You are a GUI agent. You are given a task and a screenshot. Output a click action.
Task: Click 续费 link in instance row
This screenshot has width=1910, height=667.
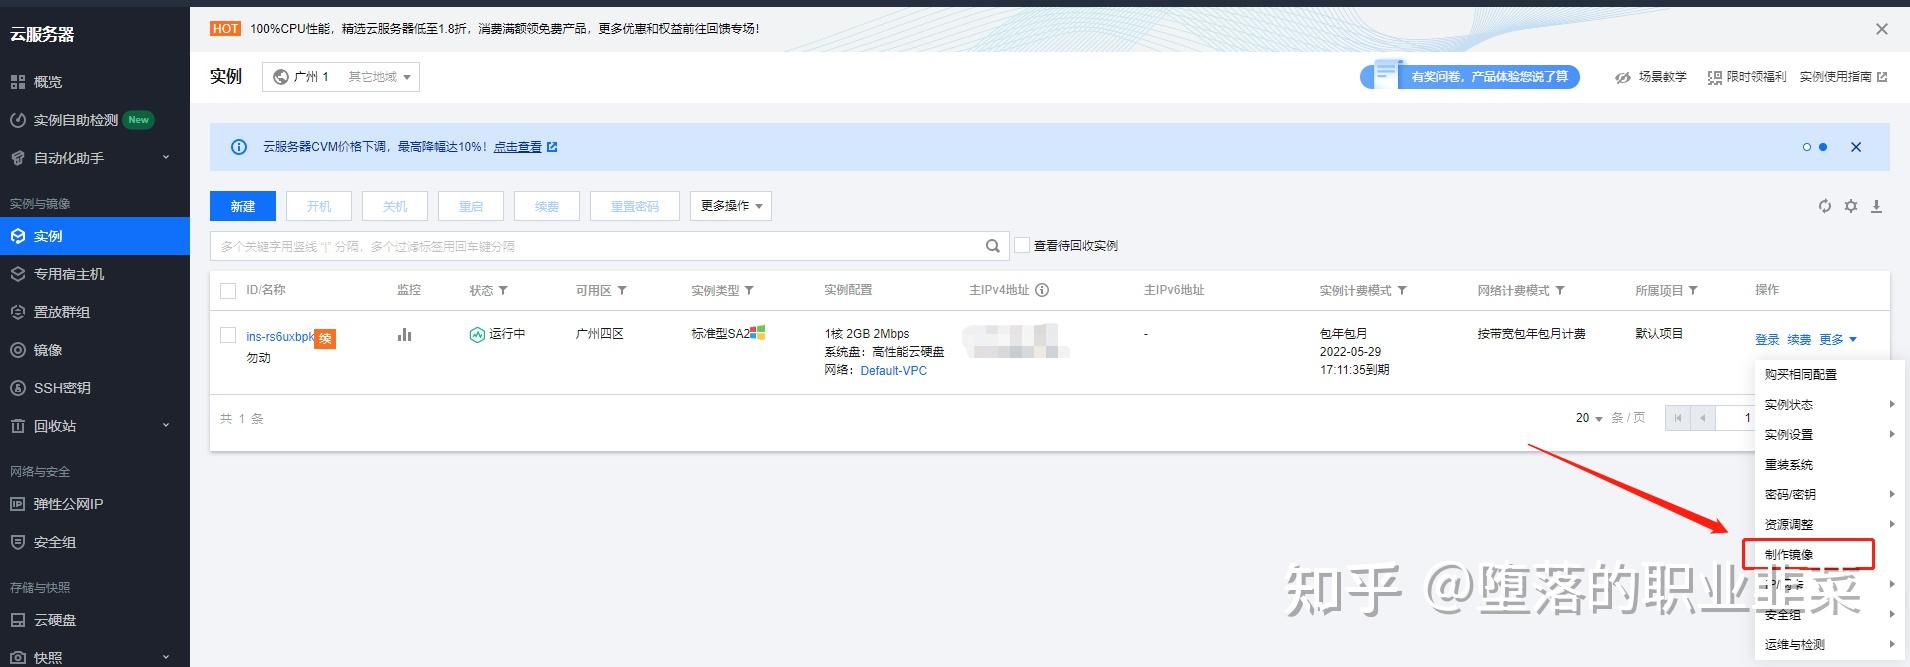point(1799,340)
